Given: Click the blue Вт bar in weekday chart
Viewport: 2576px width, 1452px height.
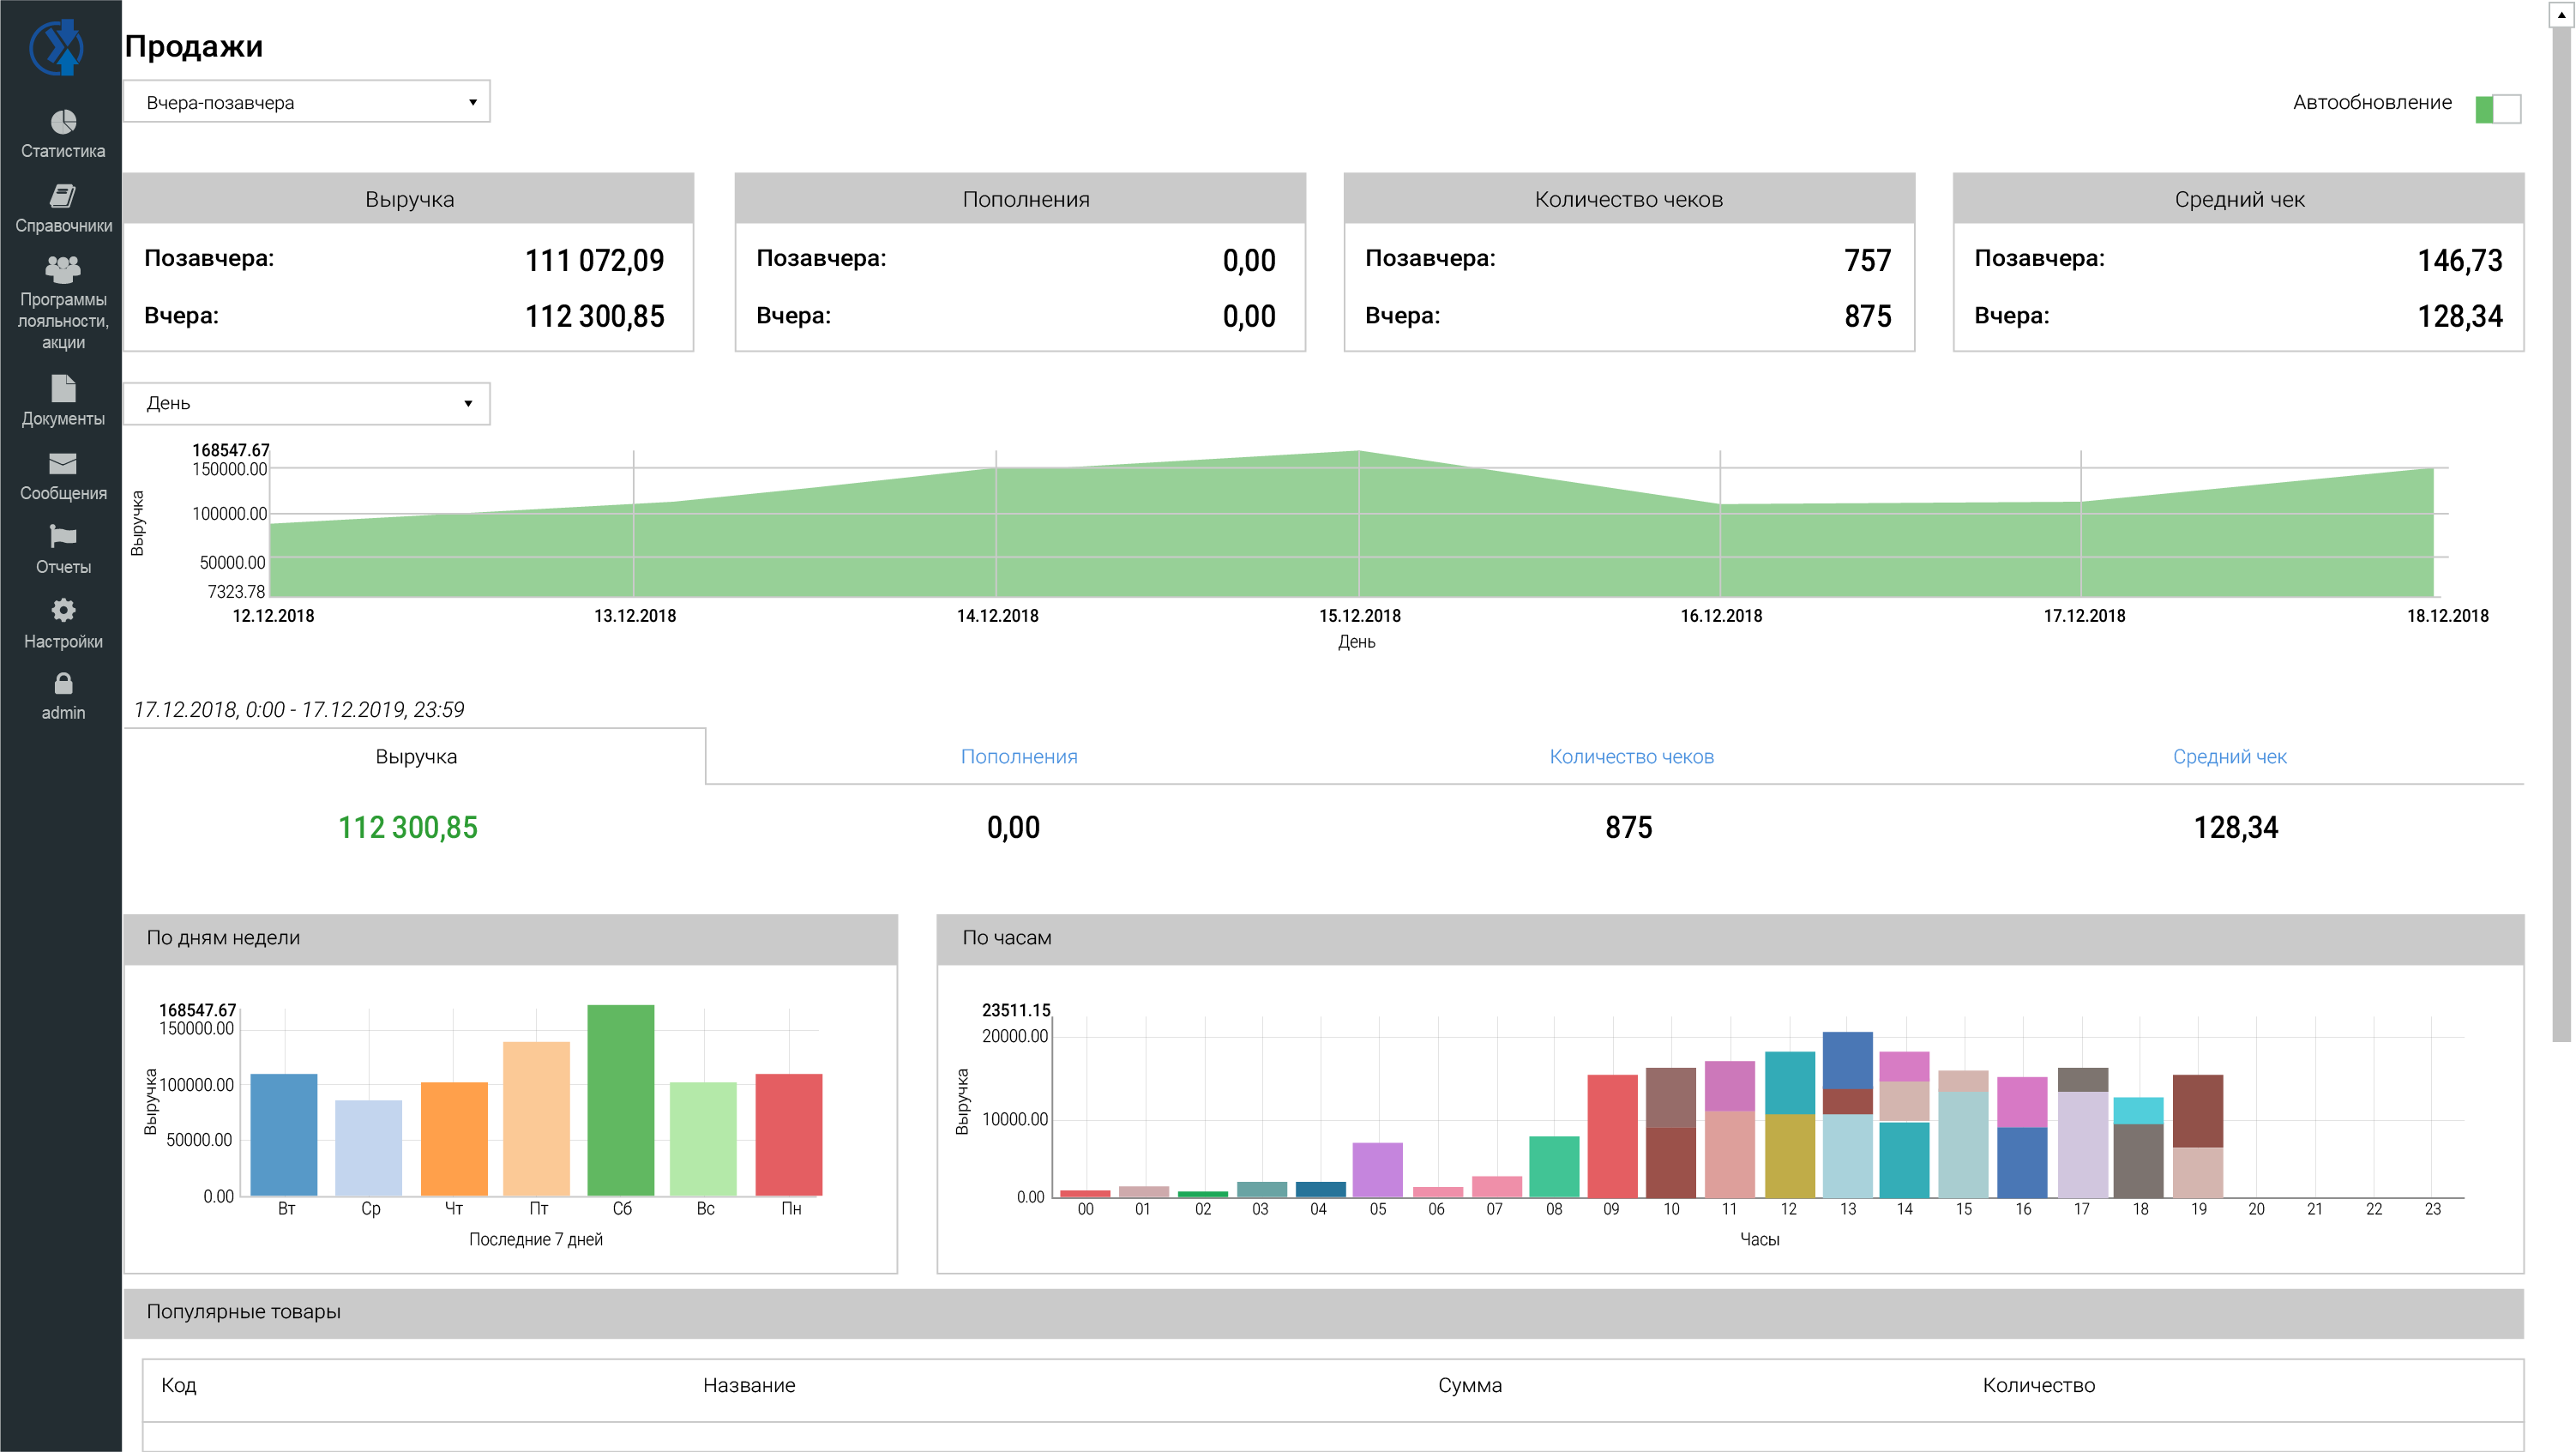Looking at the screenshot, I should click(x=284, y=1135).
